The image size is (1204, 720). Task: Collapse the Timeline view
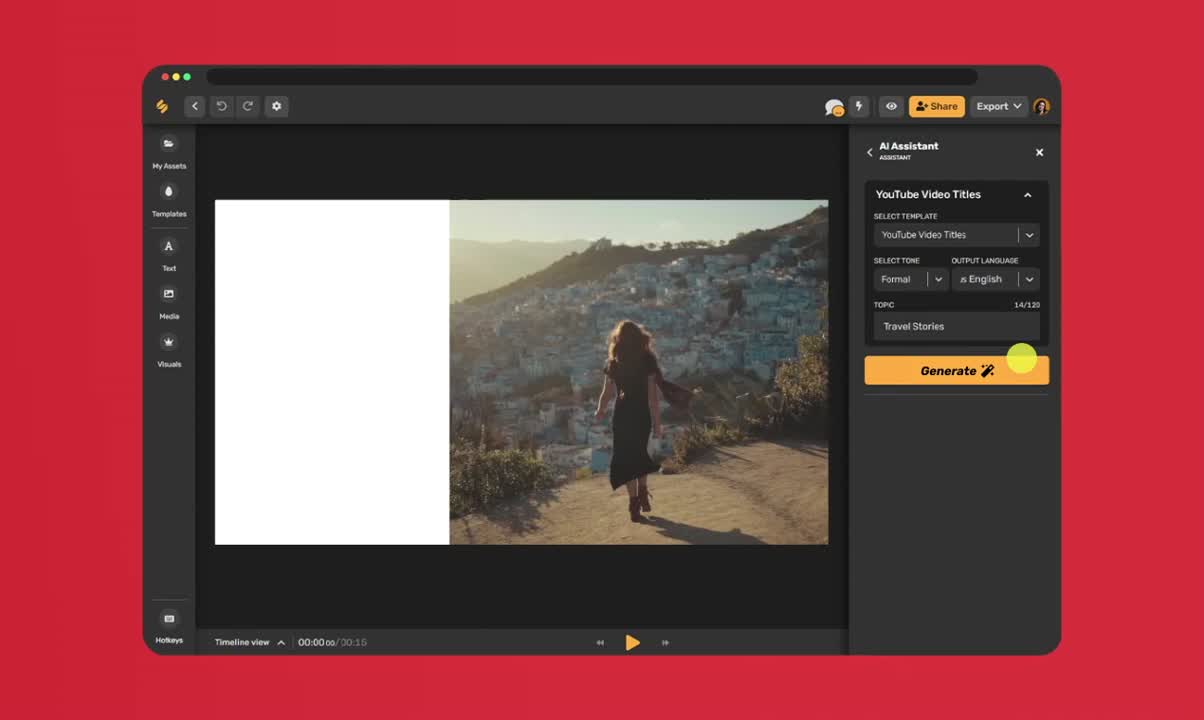click(281, 642)
